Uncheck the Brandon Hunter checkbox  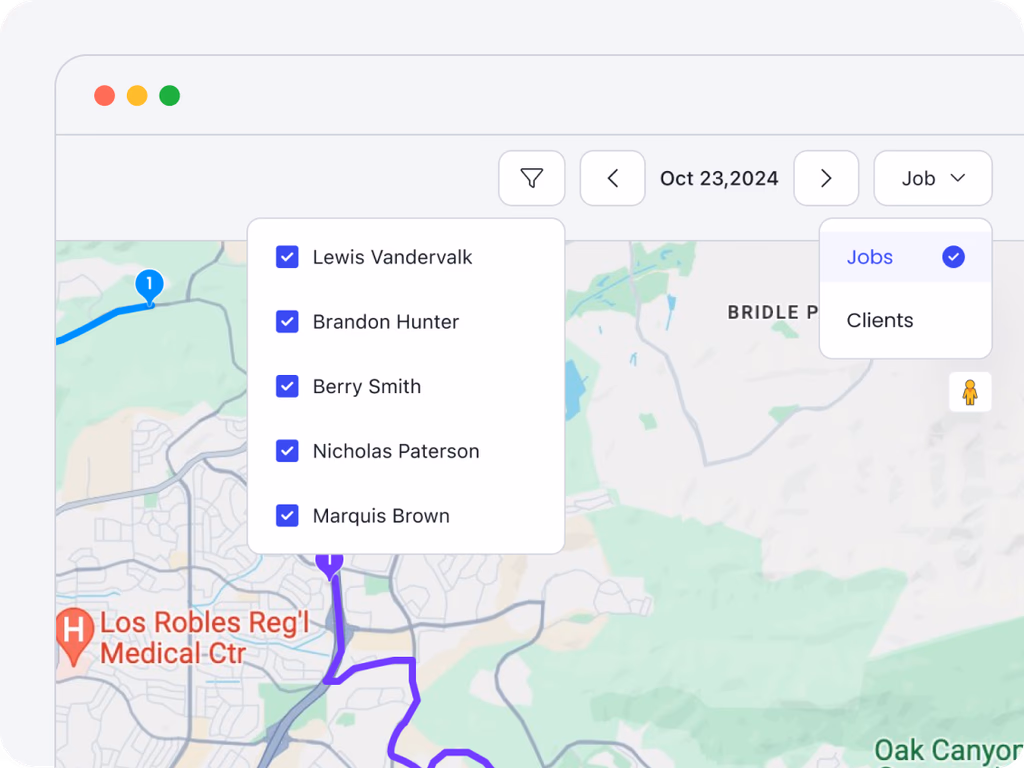click(x=287, y=322)
